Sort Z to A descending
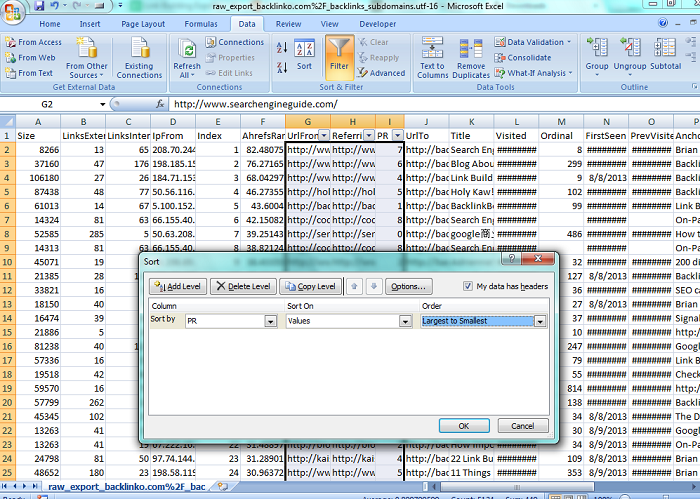700x499 pixels. (x=282, y=68)
